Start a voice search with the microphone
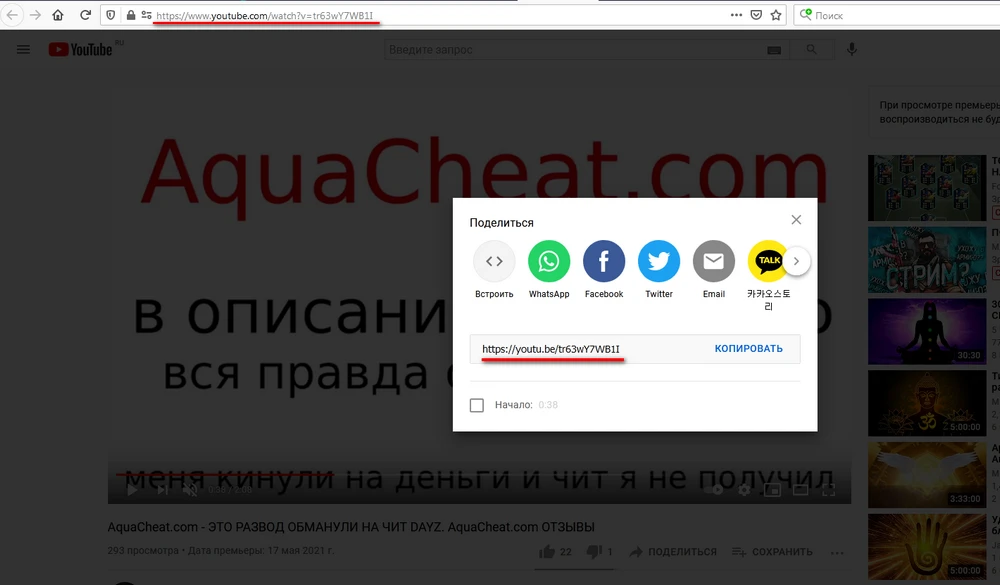The image size is (1000, 585). [851, 48]
